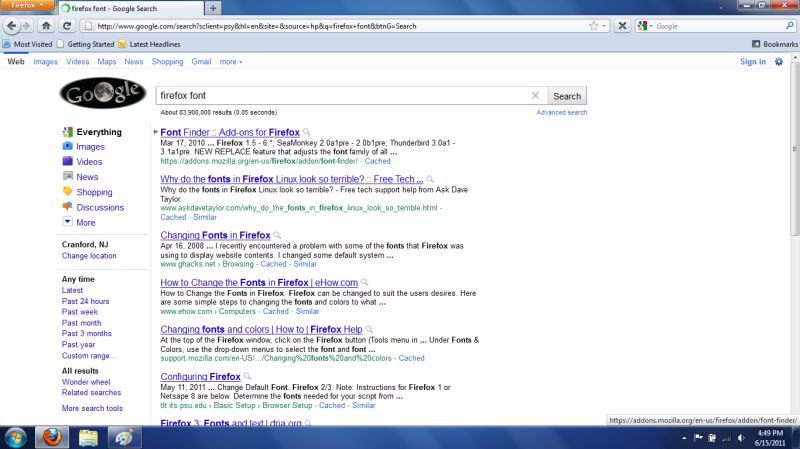
Task: Click the vertical scrollbar thumb
Action: click(794, 148)
